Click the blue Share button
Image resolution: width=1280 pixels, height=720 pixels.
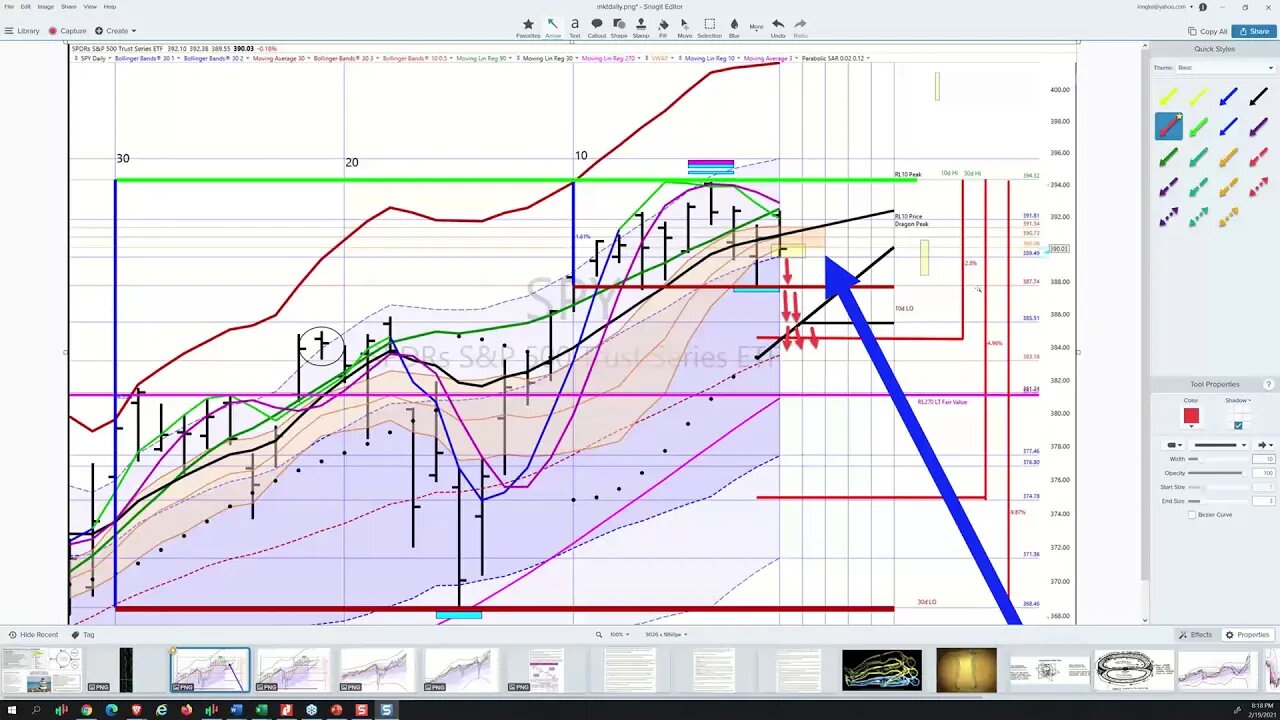click(1254, 31)
